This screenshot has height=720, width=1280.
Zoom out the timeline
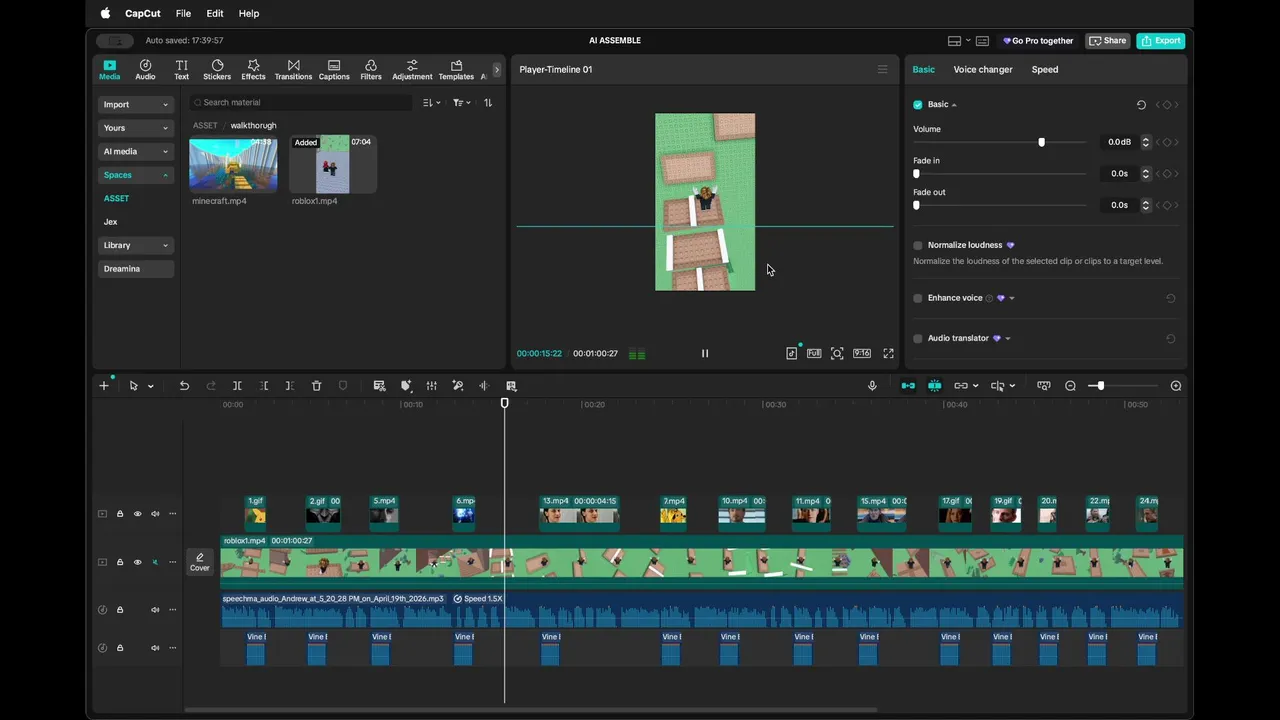[x=1070, y=386]
